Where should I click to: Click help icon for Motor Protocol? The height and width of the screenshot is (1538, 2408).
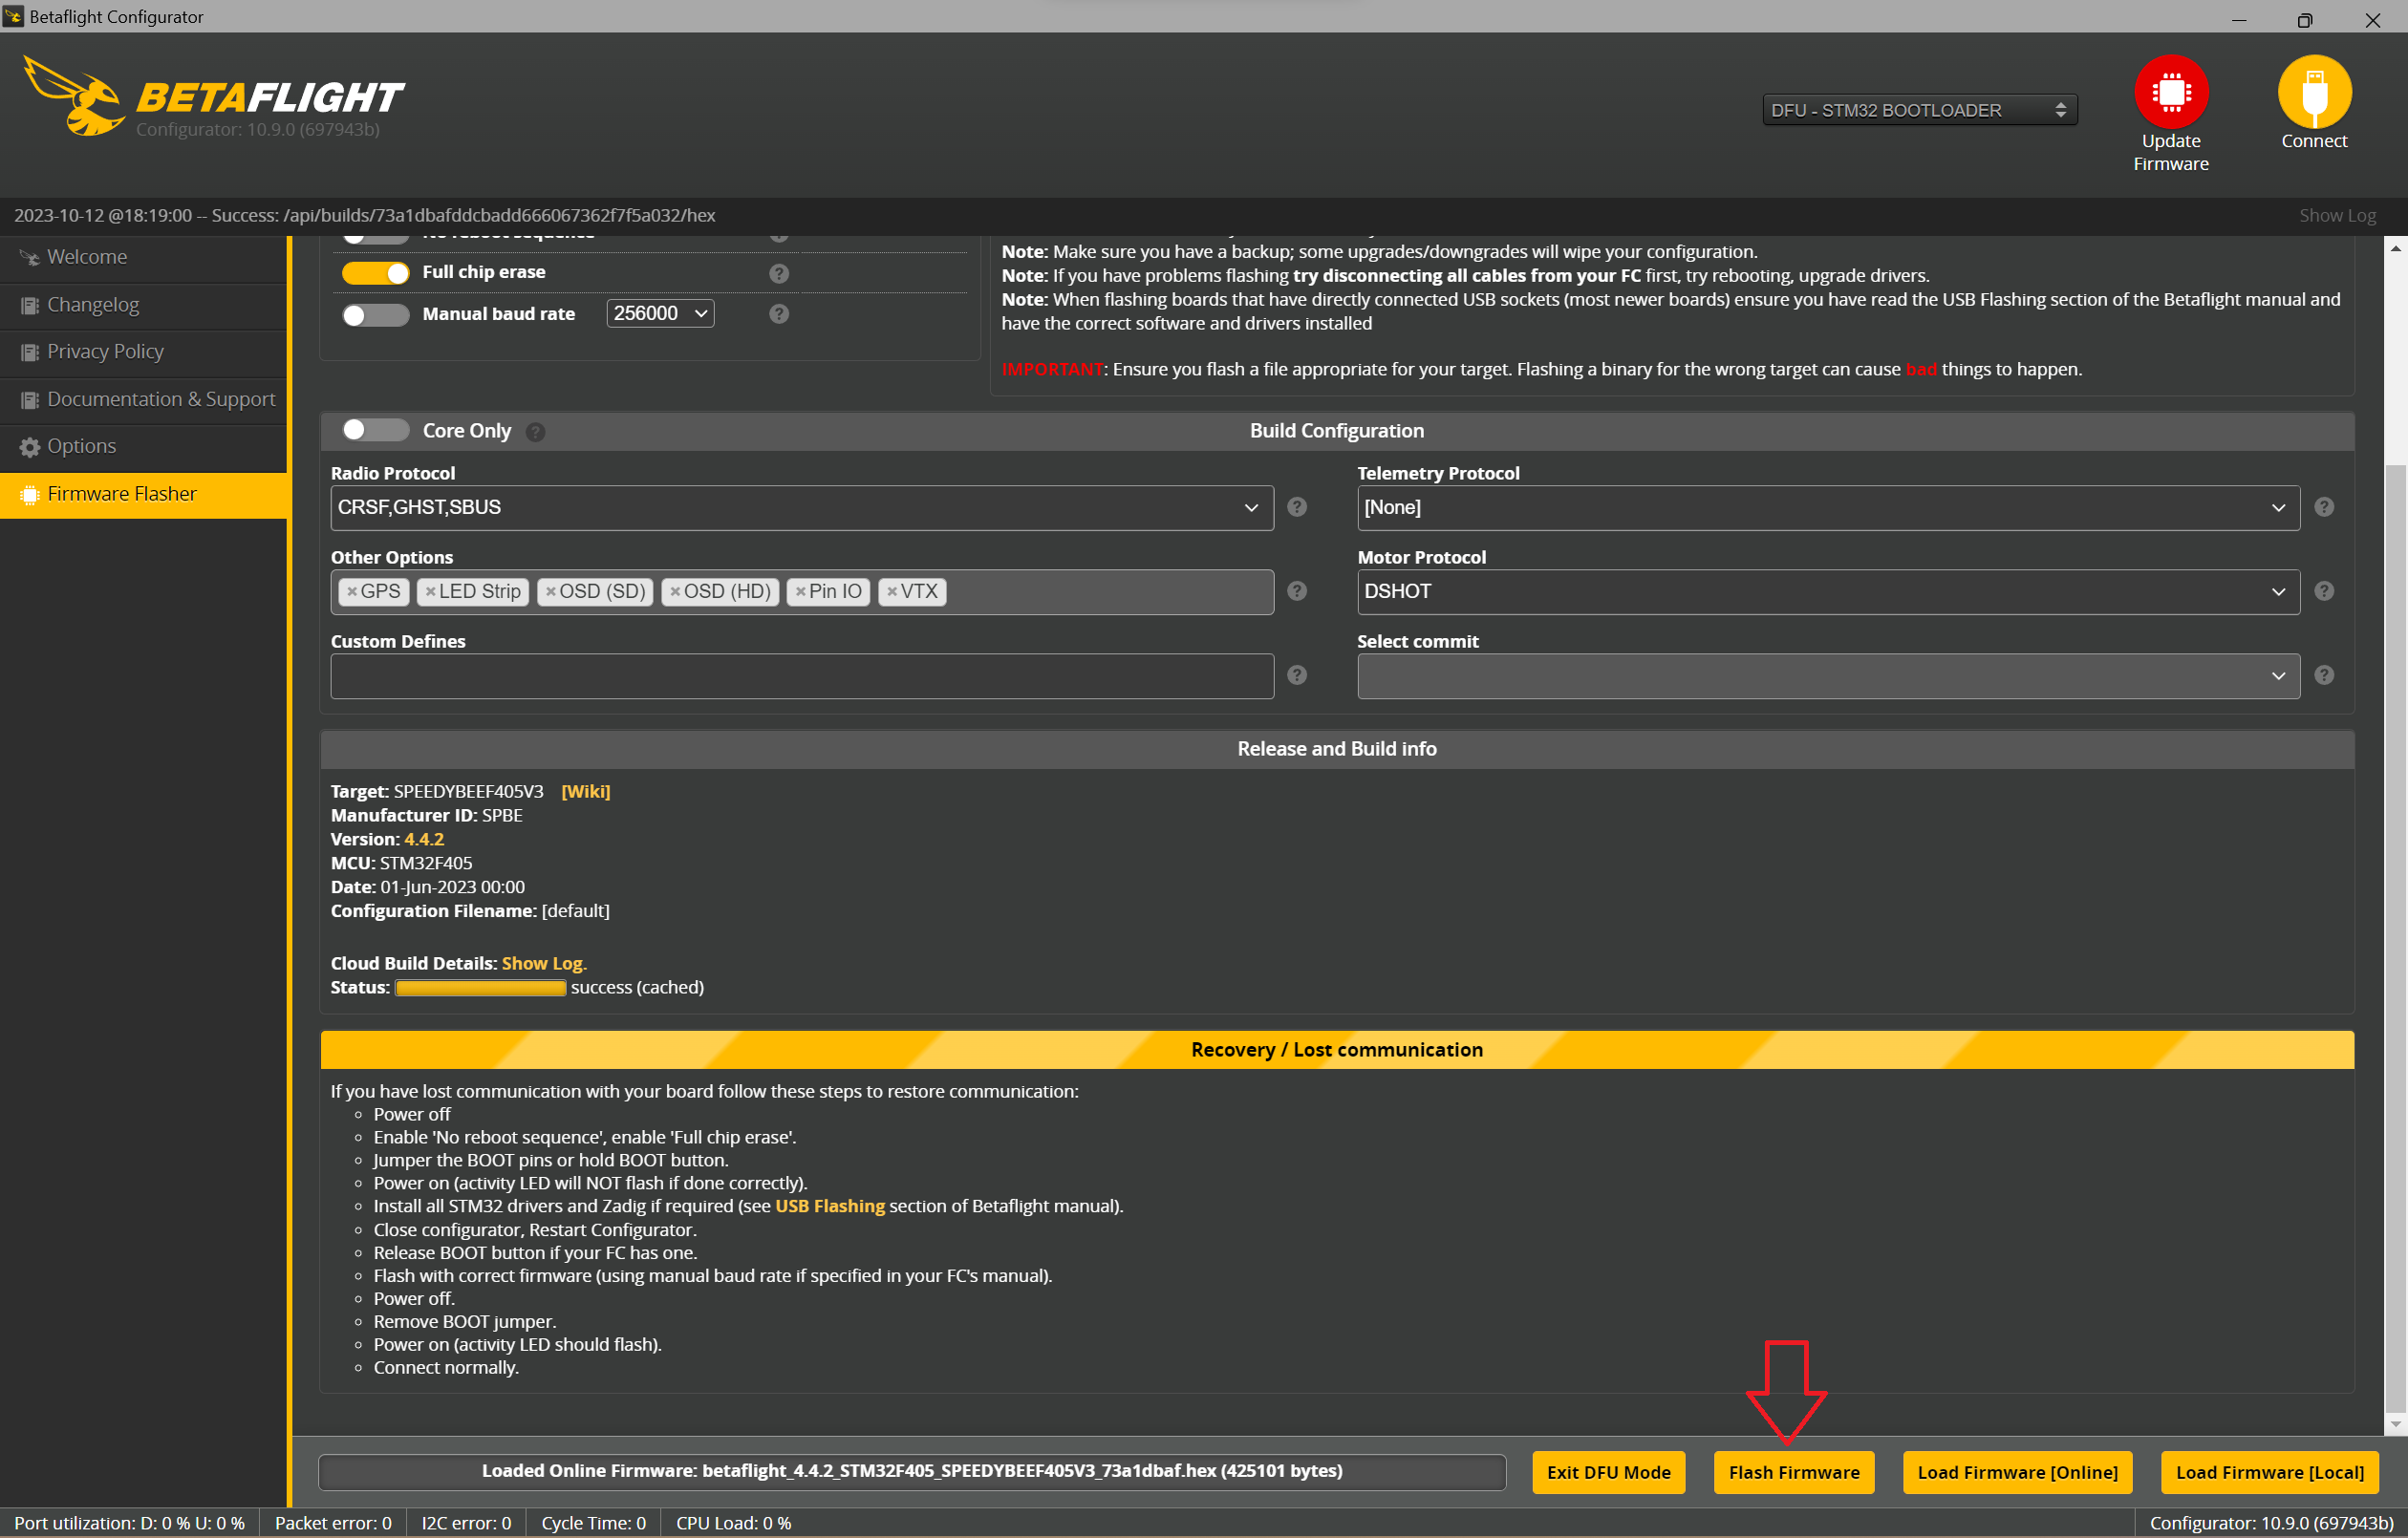(x=2324, y=591)
